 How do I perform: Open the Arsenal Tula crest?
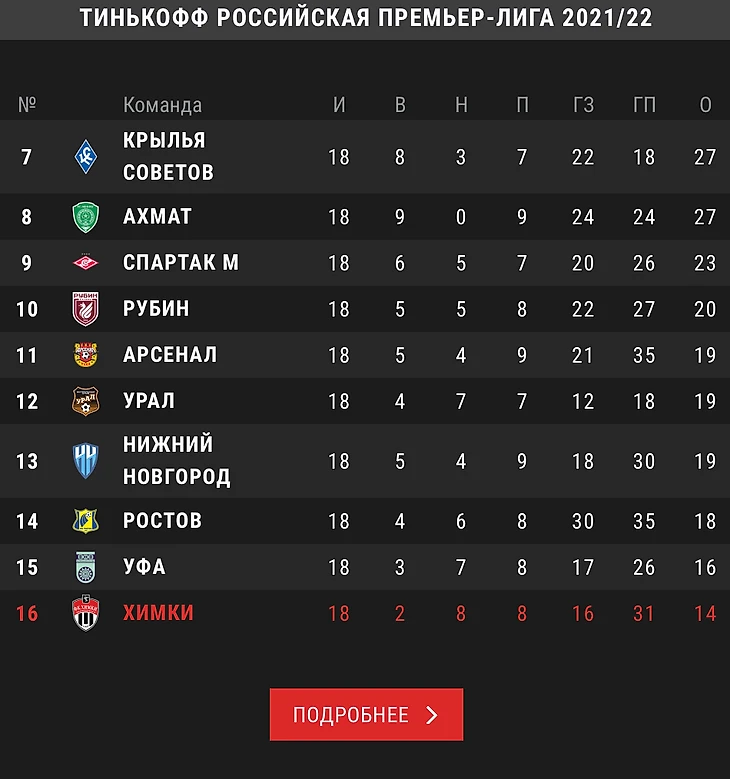click(85, 355)
